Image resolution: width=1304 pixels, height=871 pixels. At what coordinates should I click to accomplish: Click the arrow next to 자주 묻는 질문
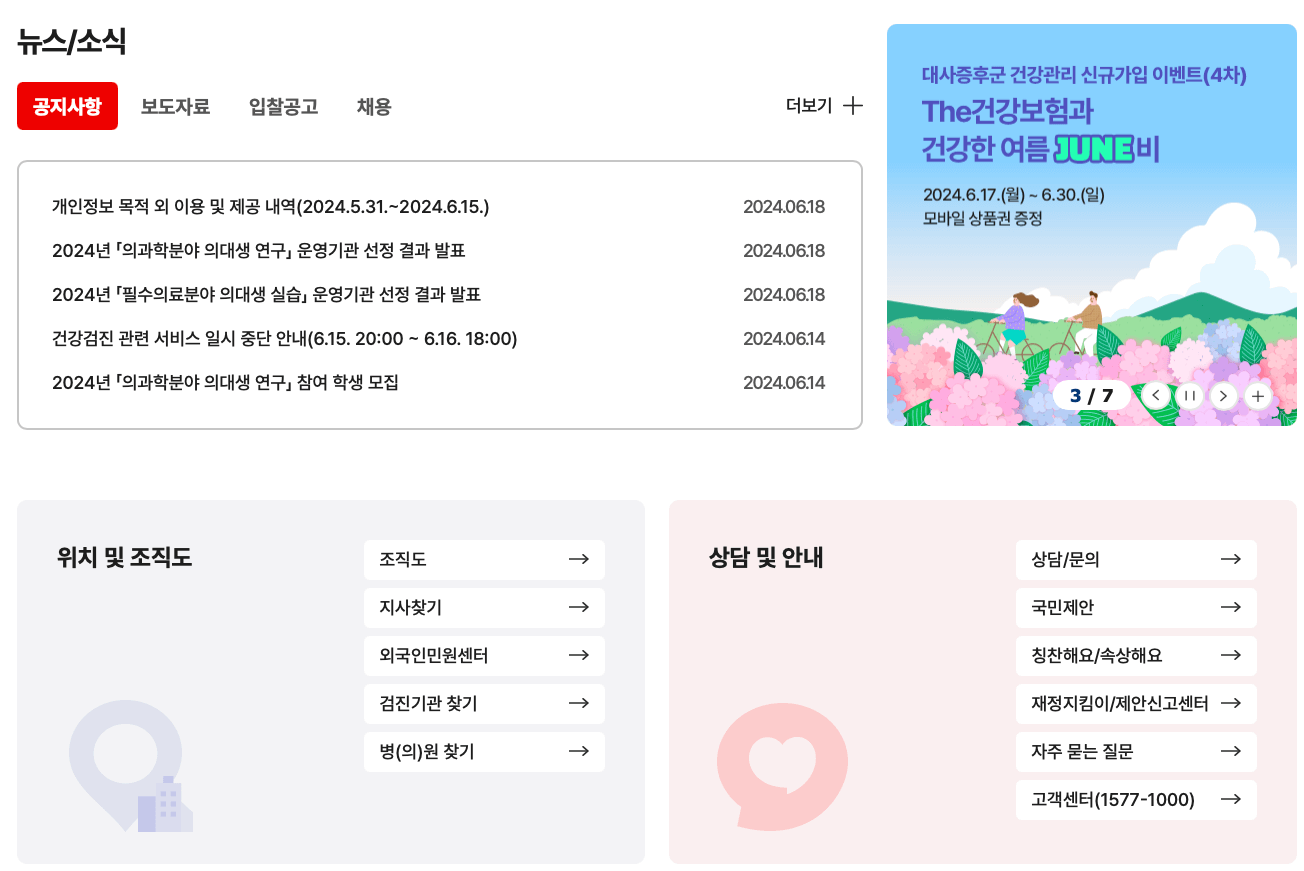pos(1232,752)
